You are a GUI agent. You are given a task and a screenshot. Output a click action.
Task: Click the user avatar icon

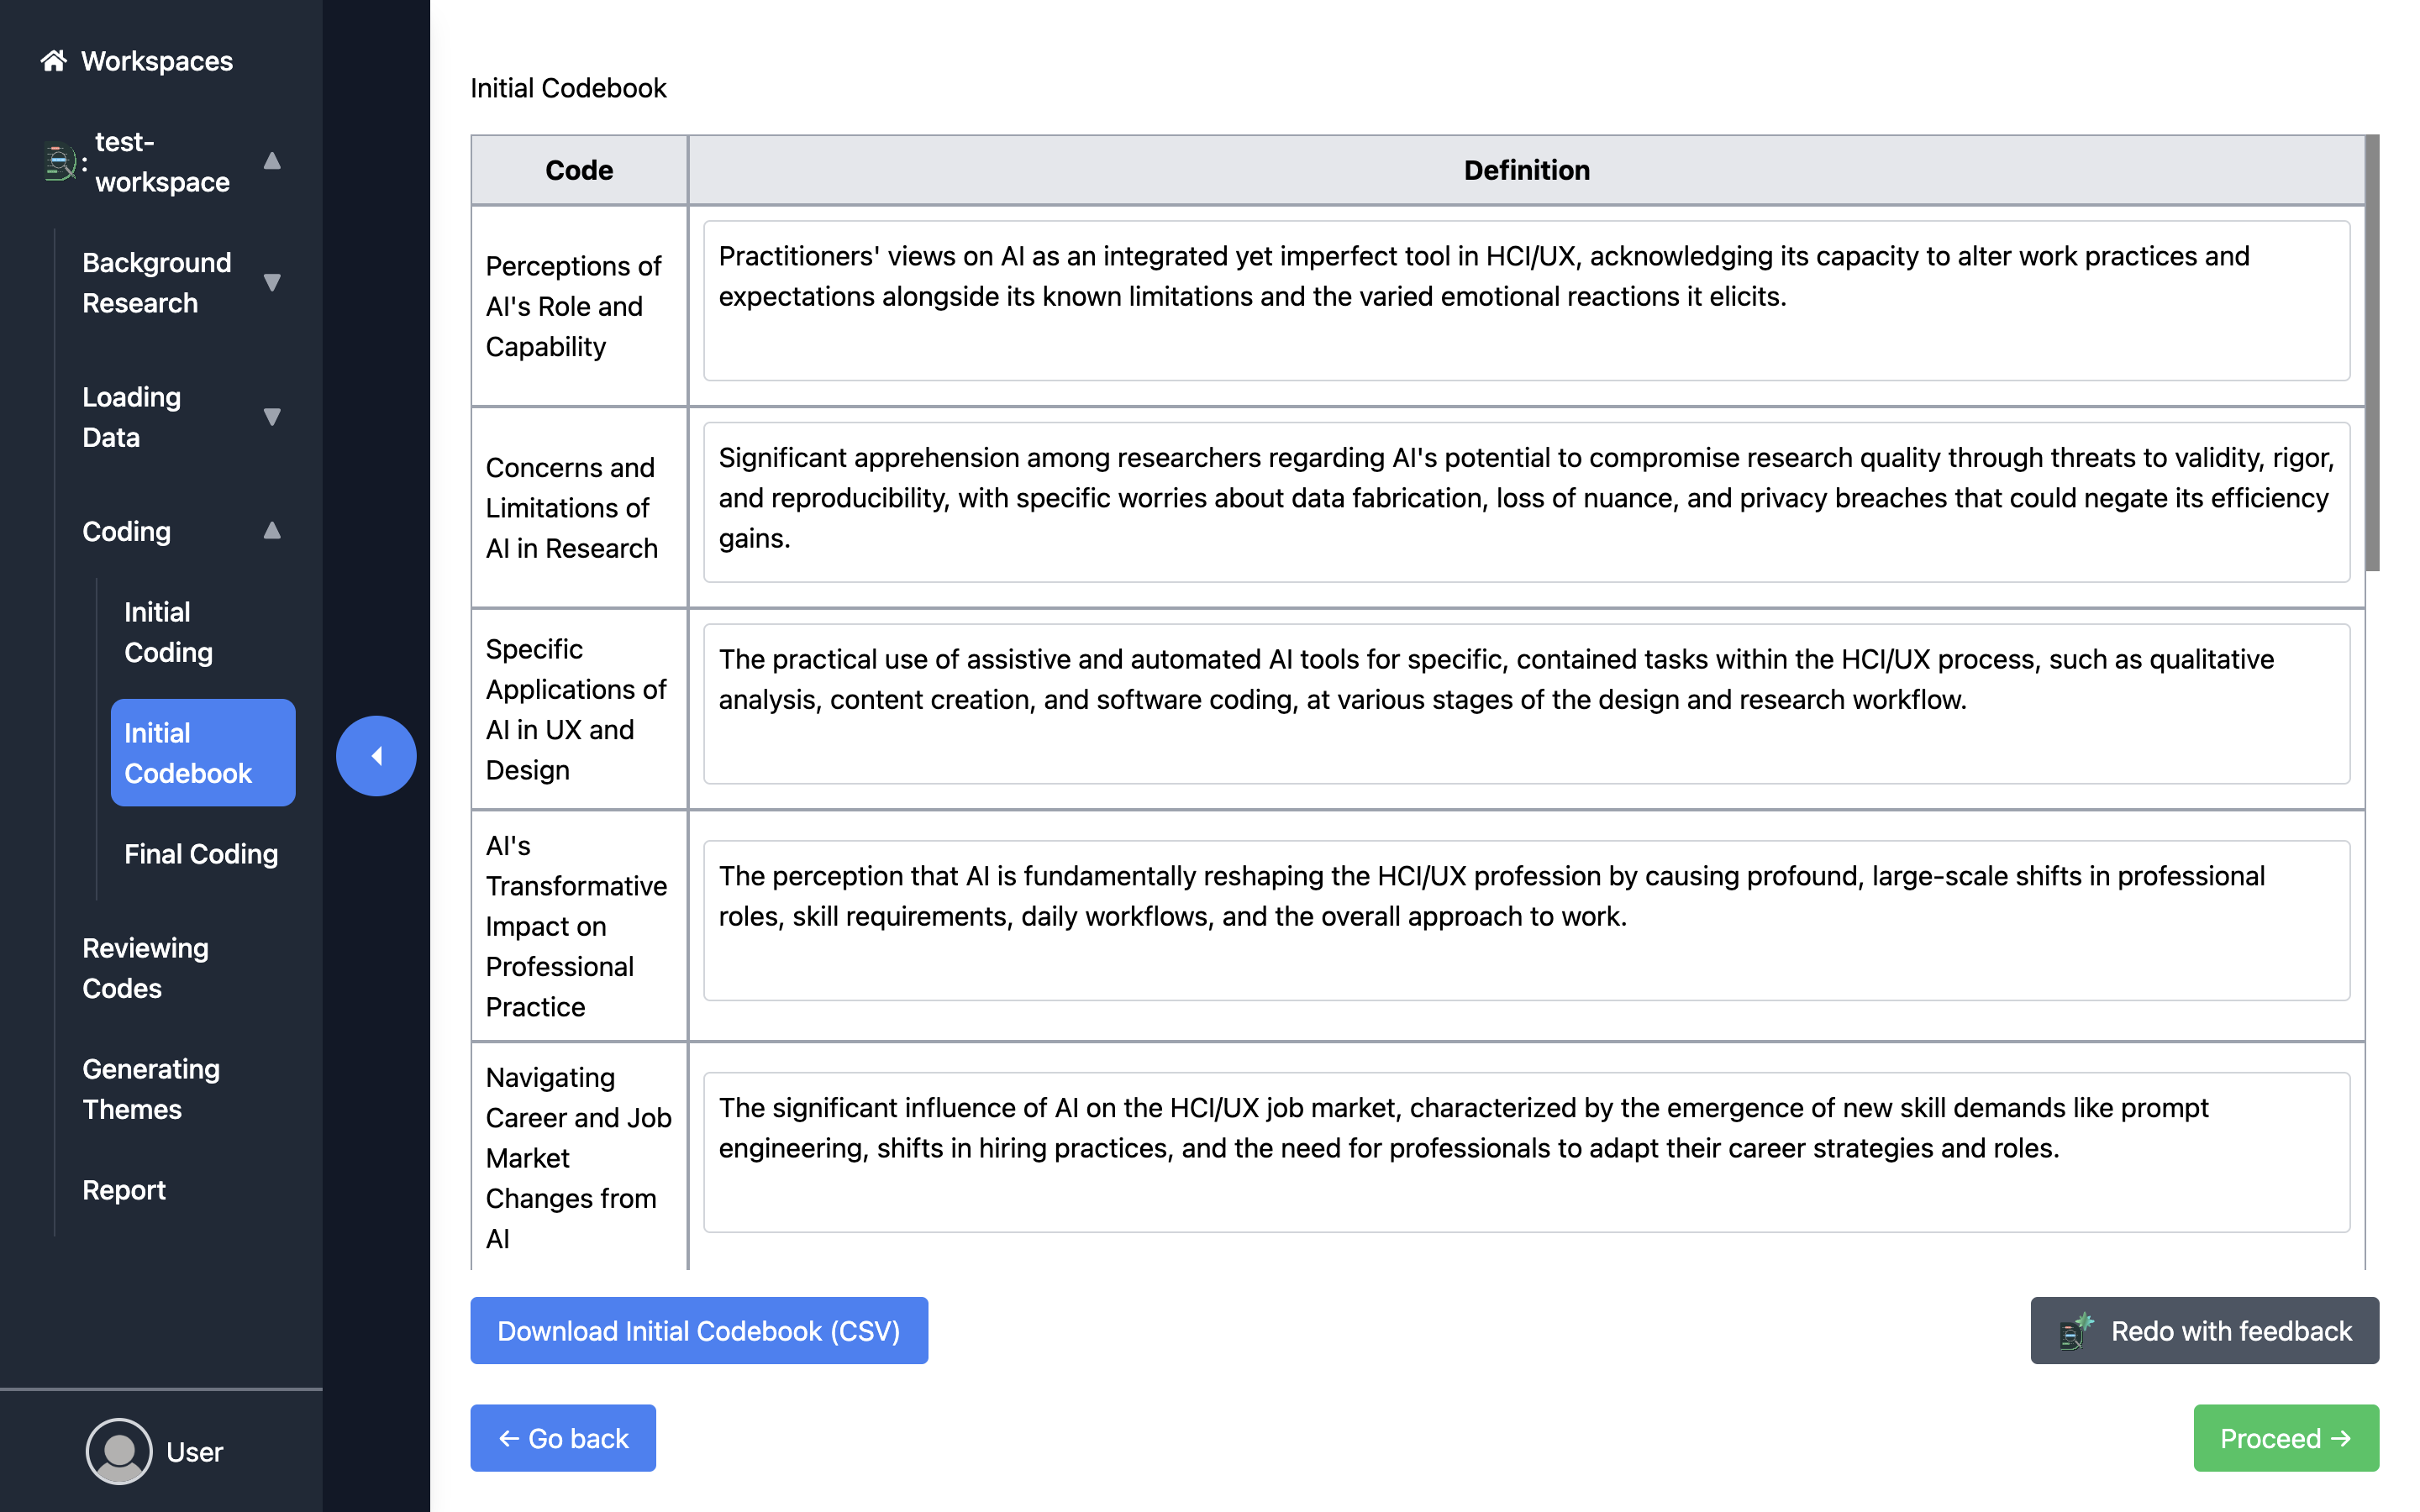[x=119, y=1451]
